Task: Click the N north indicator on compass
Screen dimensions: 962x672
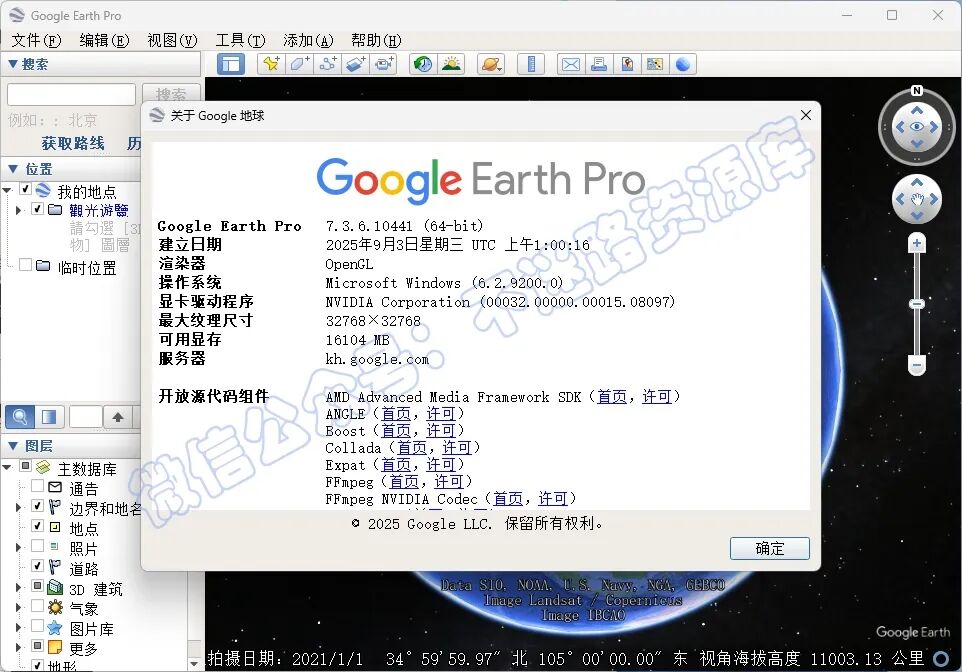Action: click(x=917, y=91)
